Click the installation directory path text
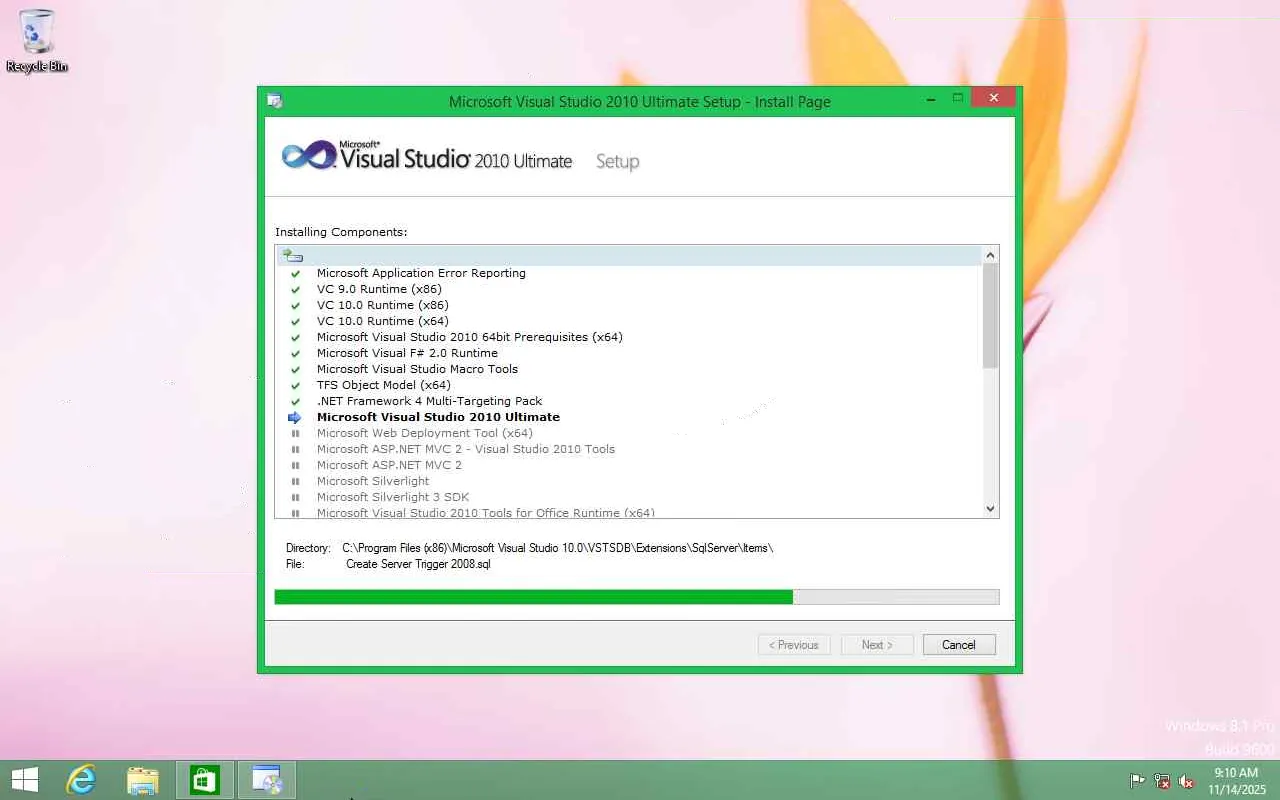 click(558, 548)
